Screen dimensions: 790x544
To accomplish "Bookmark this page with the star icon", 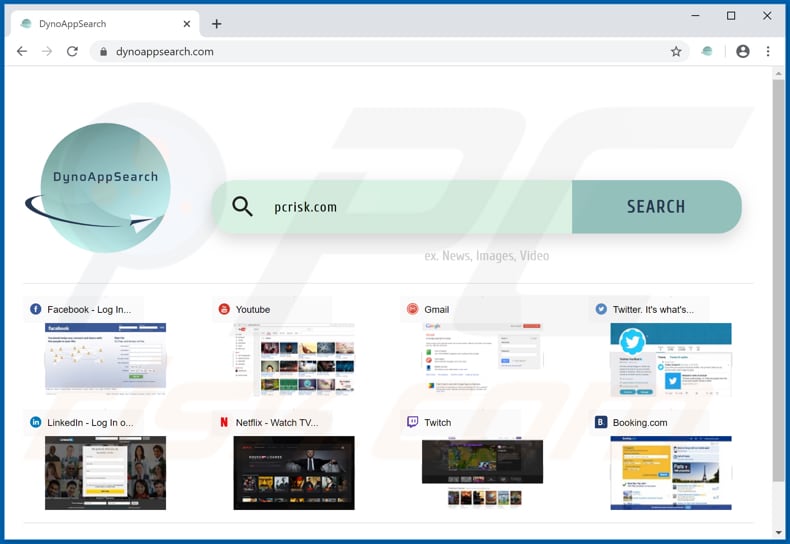I will coord(676,51).
